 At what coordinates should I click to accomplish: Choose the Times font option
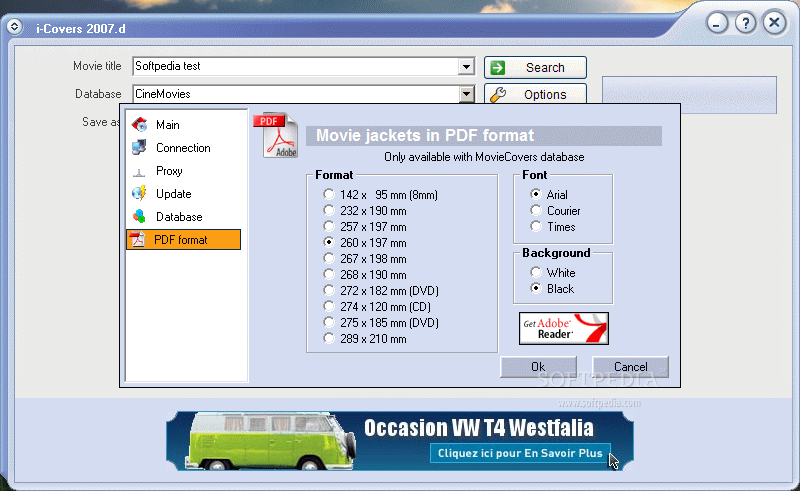click(x=553, y=227)
